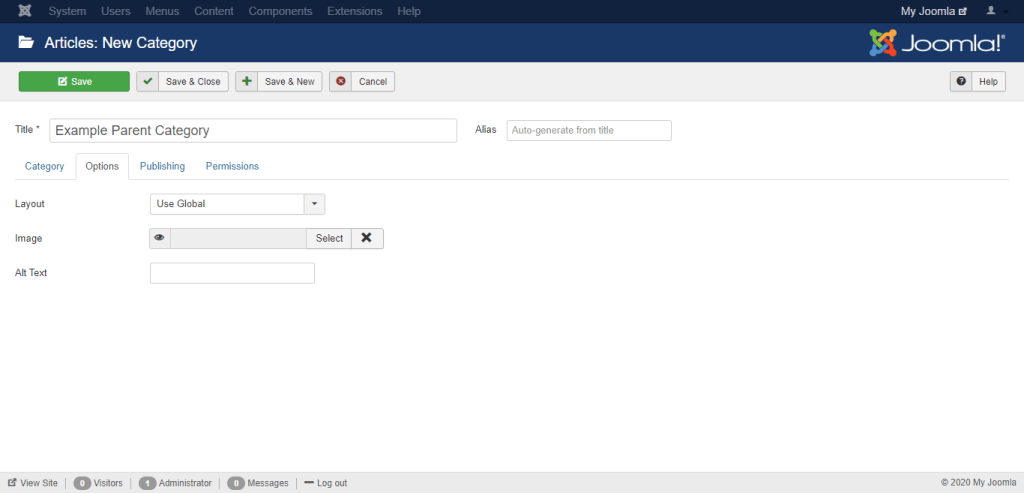Open the user account dropdown icon

tap(995, 11)
